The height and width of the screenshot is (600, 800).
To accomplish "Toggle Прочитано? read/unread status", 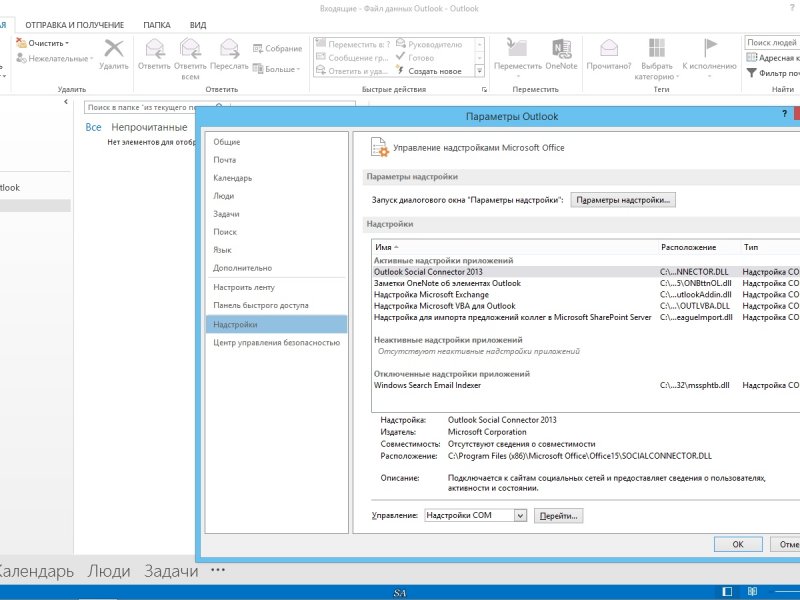I will tap(609, 54).
